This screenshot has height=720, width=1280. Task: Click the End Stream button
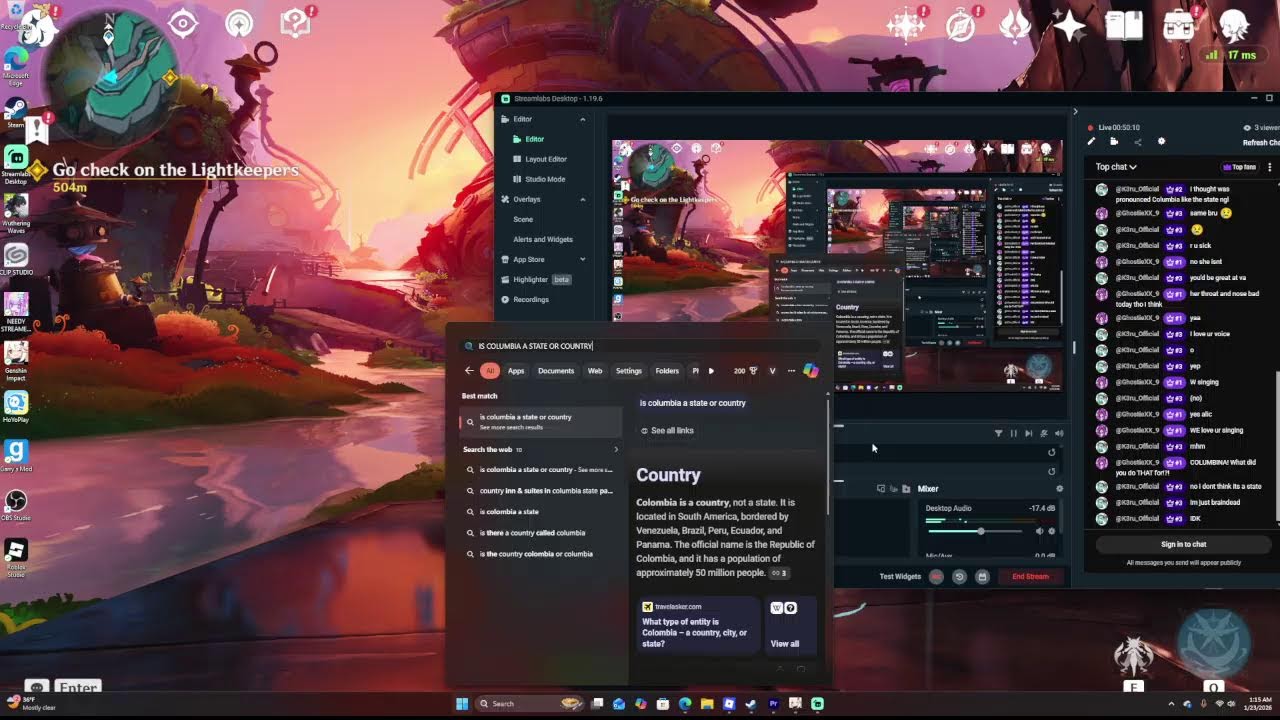(1030, 577)
